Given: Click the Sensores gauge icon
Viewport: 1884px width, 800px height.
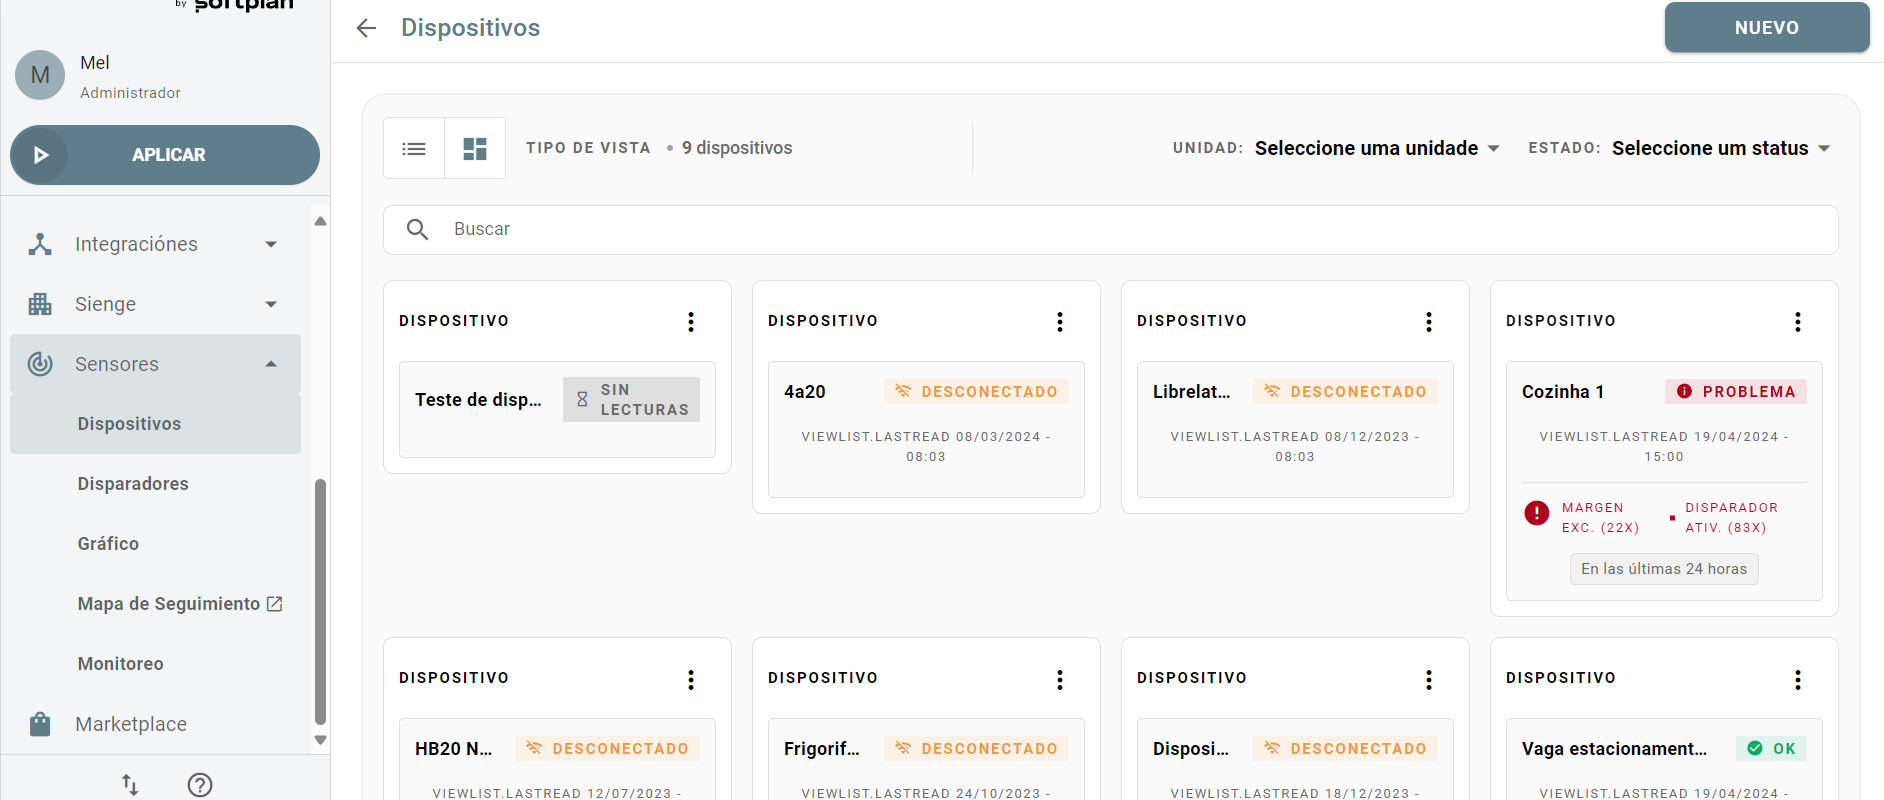Looking at the screenshot, I should 40,364.
